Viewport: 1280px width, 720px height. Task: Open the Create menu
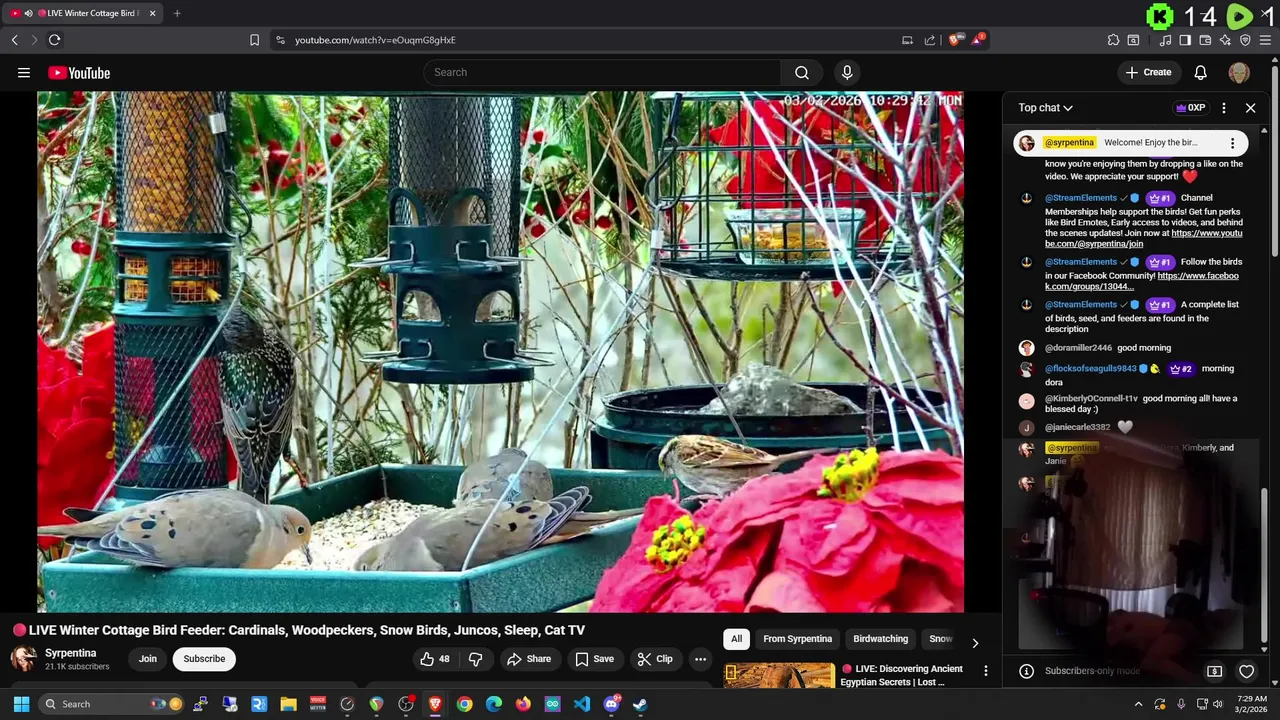pyautogui.click(x=1148, y=73)
